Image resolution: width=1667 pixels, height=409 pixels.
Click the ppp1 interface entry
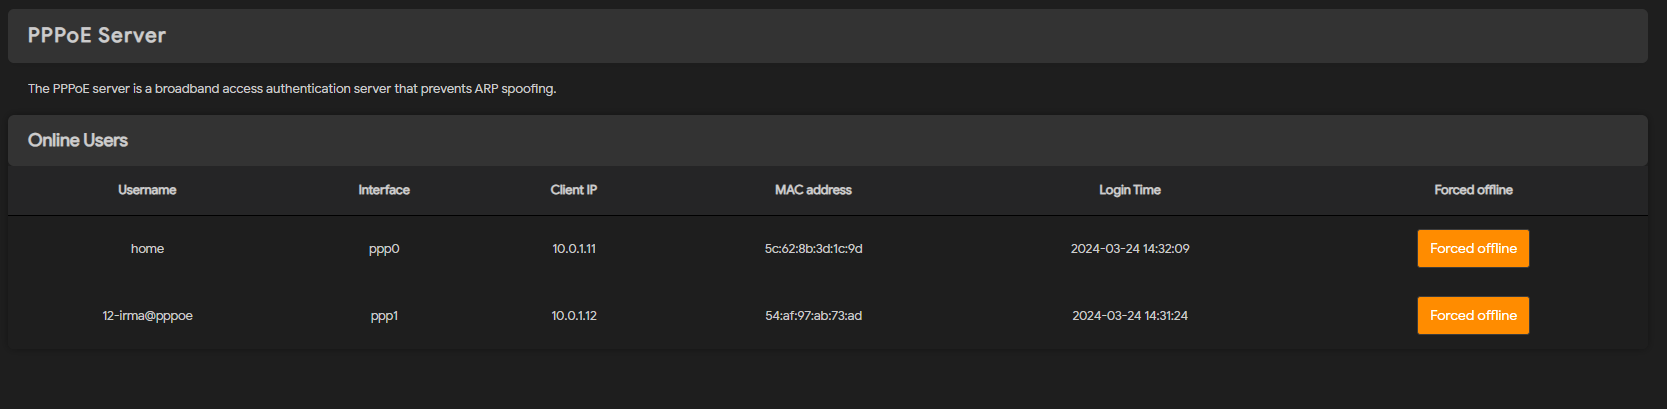click(x=384, y=316)
